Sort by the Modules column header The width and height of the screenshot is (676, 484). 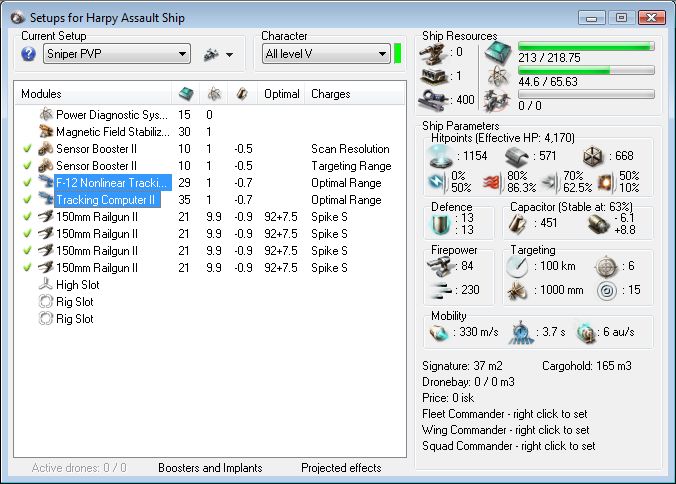point(94,94)
